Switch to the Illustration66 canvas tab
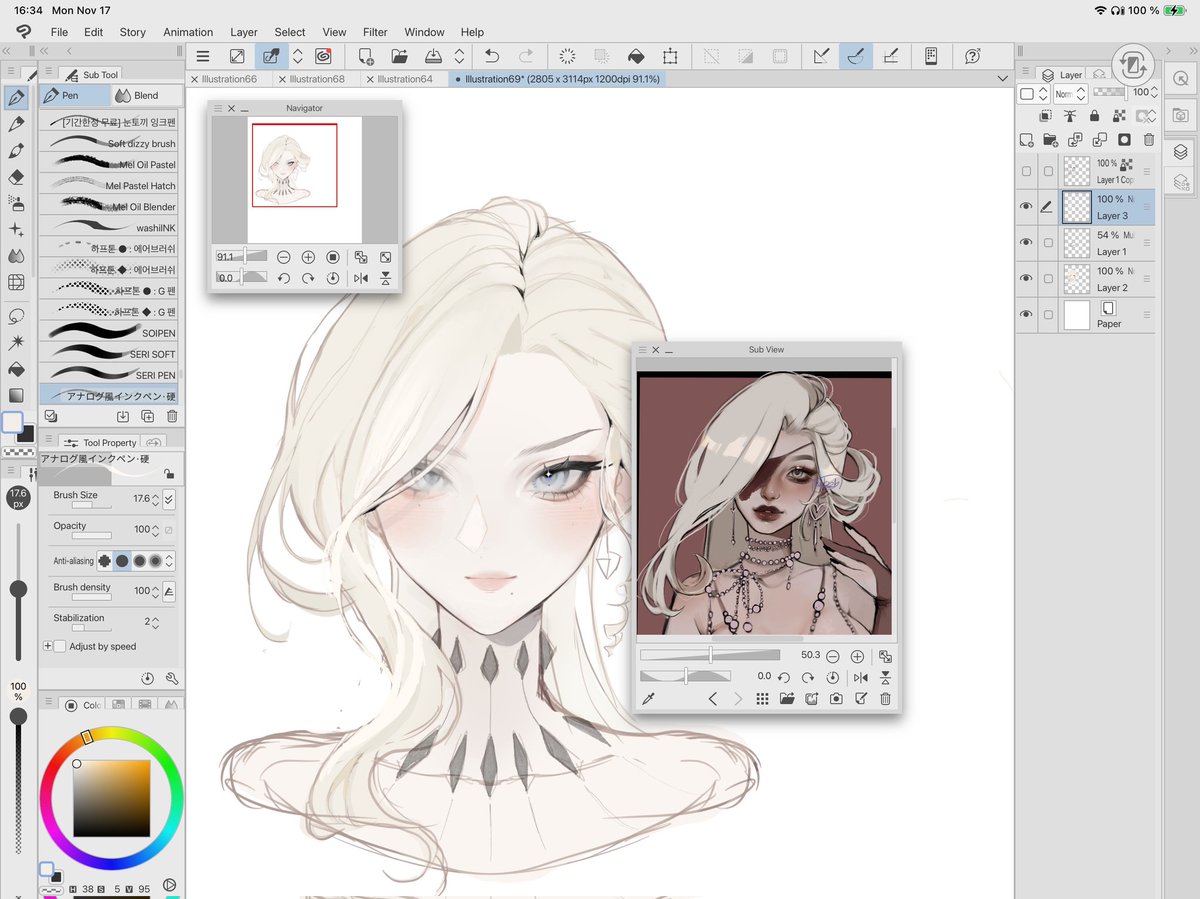The image size is (1200, 899). (229, 79)
